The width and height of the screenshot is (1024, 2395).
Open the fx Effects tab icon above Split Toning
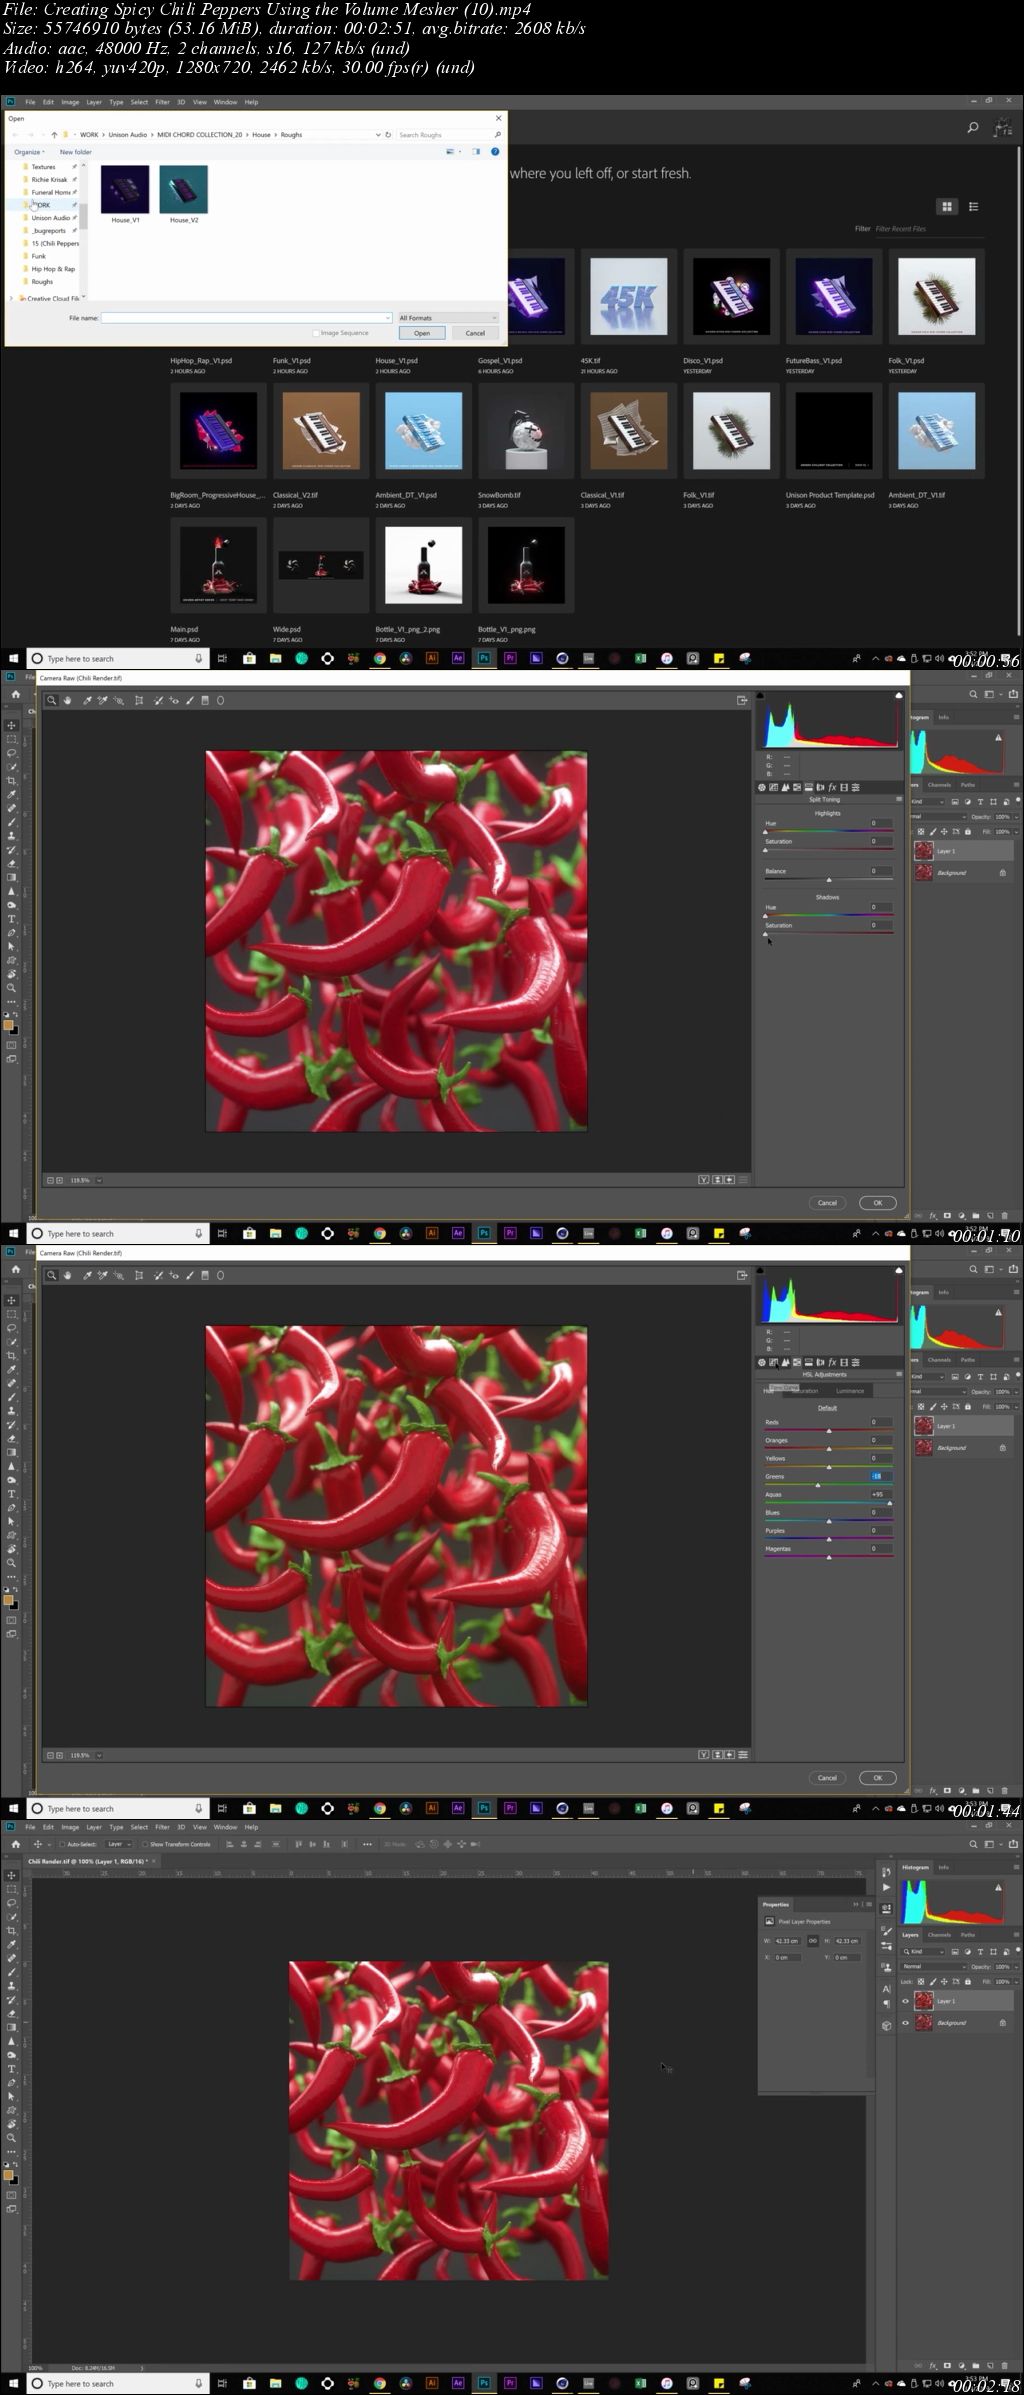tap(832, 787)
